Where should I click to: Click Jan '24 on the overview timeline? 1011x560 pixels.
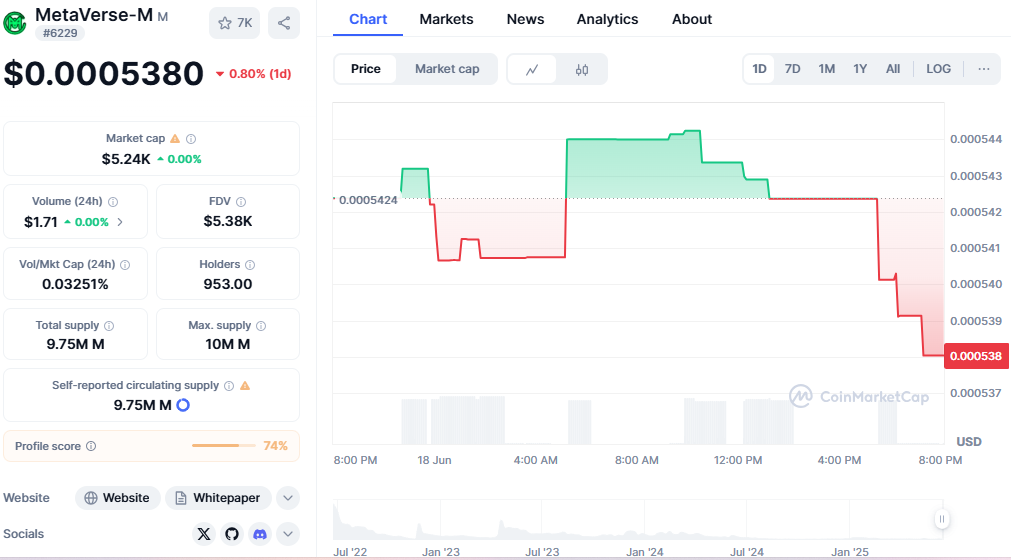tap(645, 552)
